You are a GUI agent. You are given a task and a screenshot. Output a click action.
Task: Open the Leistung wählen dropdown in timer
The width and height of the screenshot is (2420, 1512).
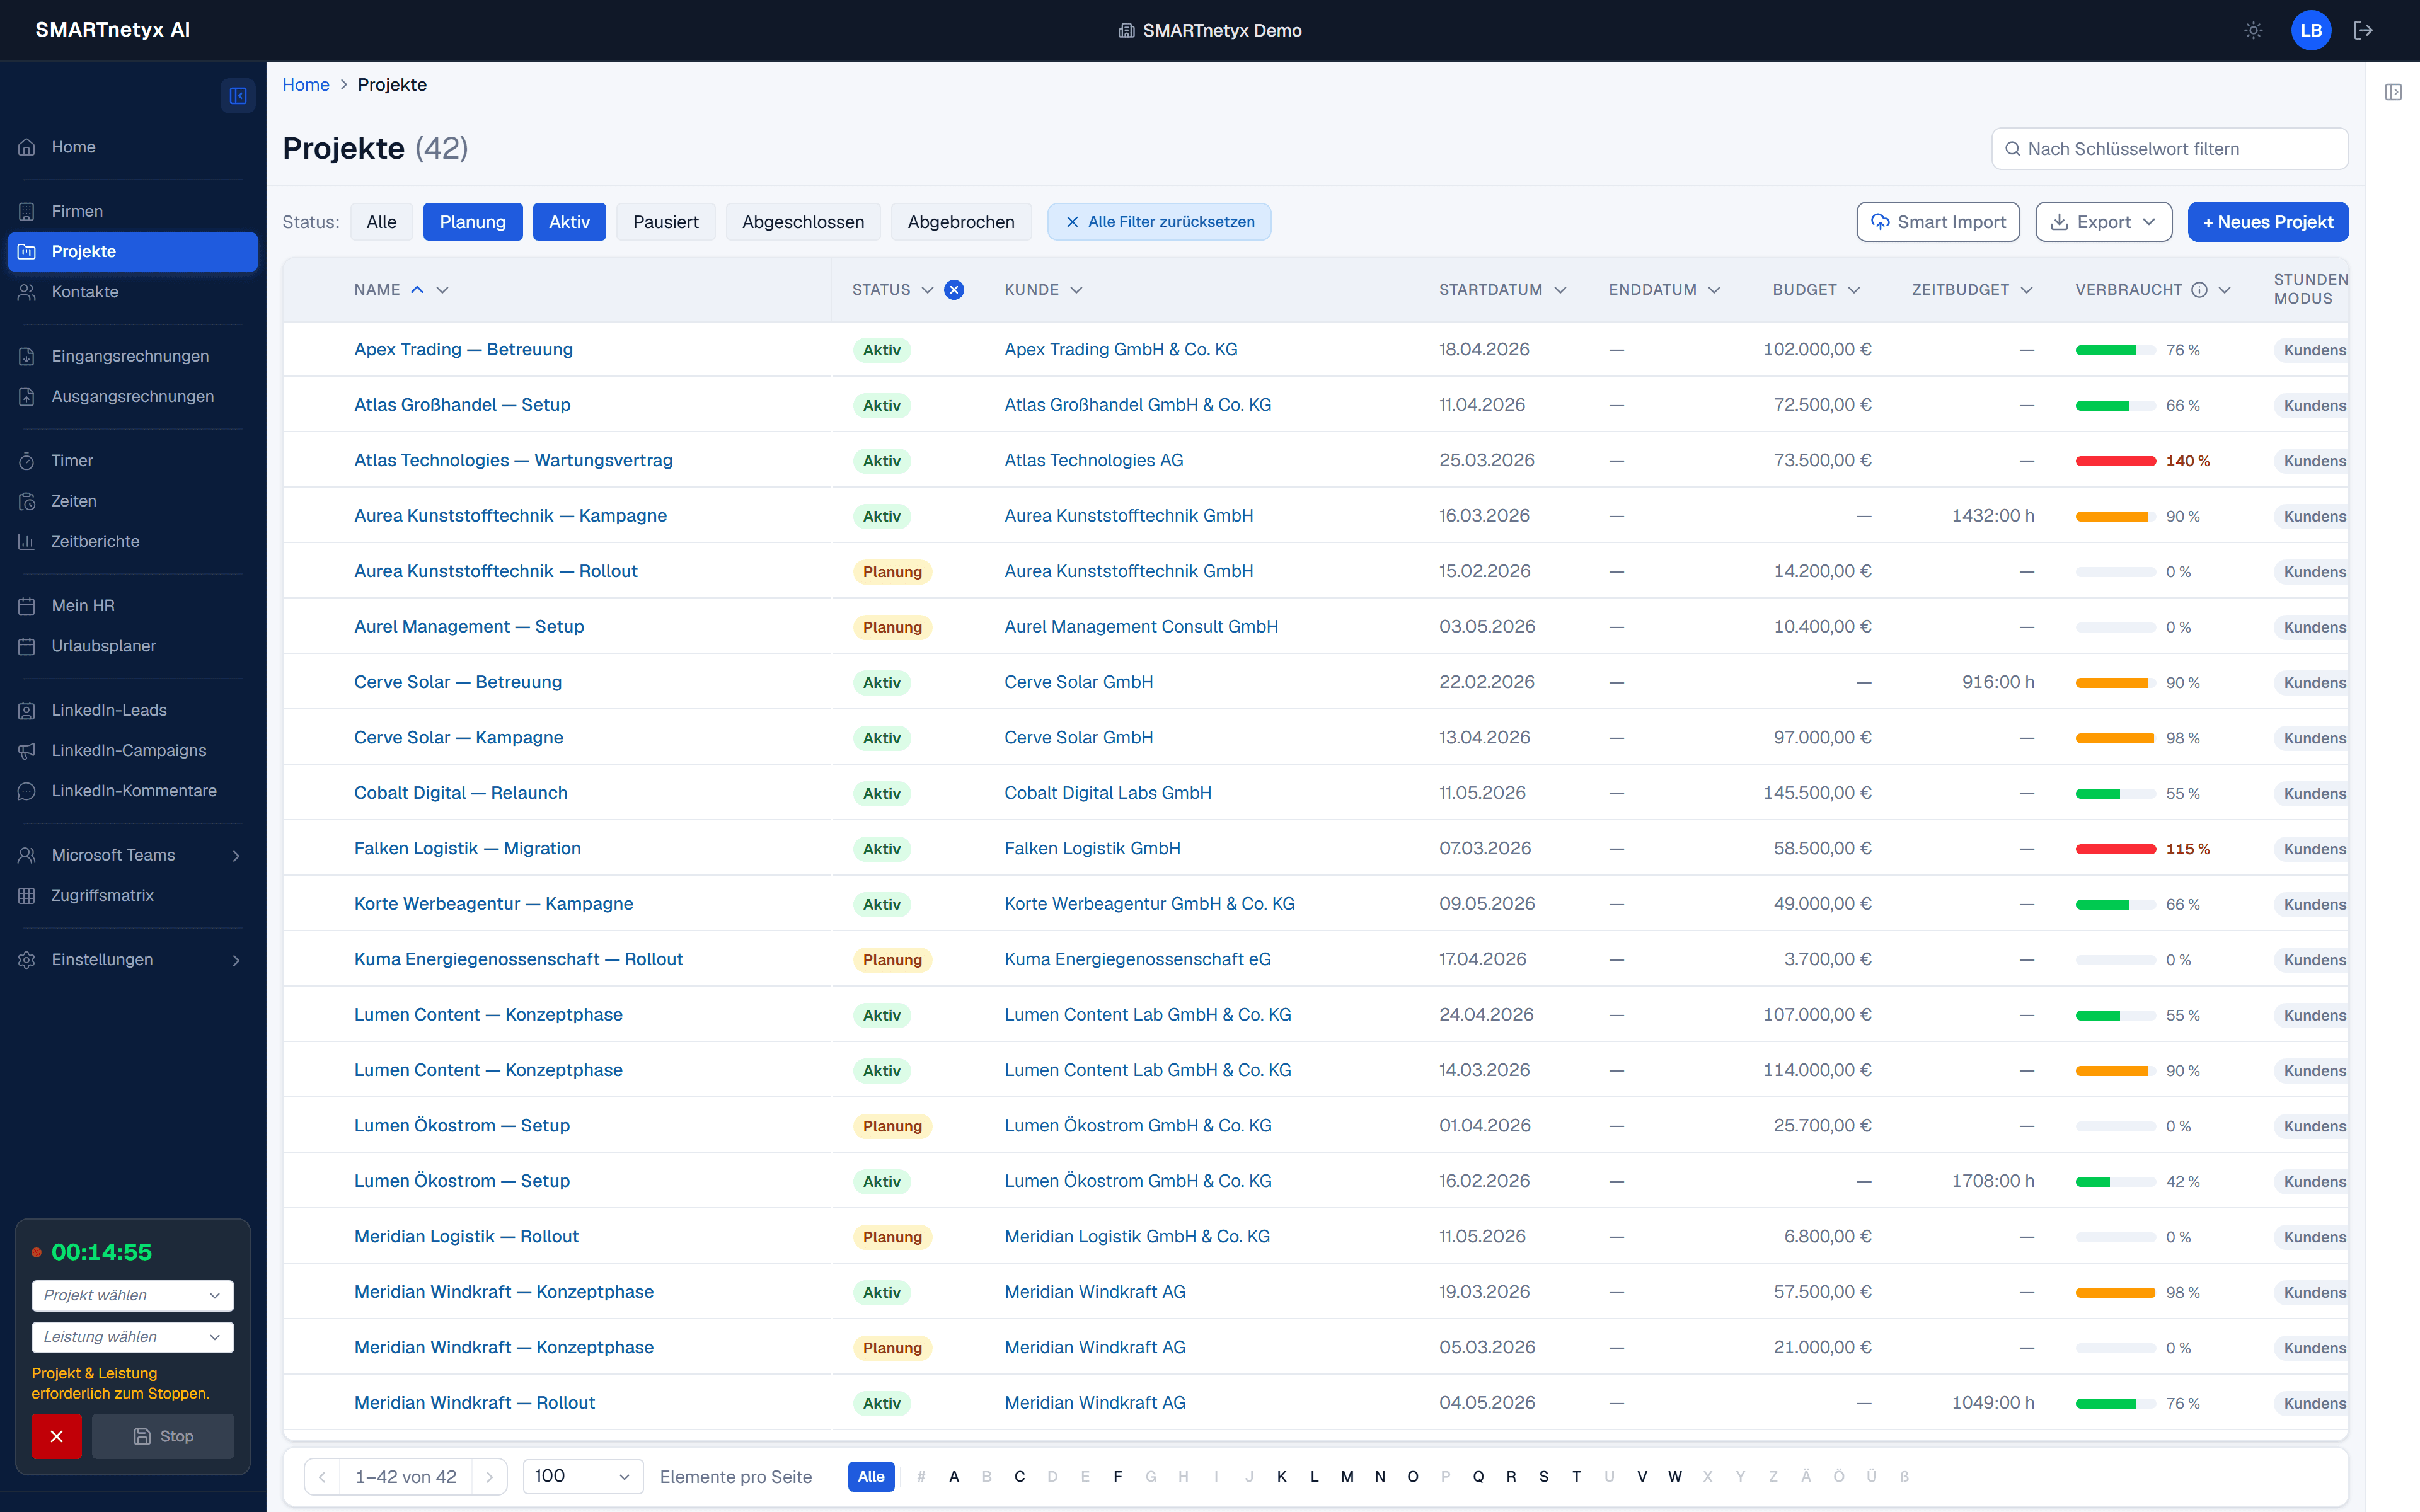point(132,1337)
